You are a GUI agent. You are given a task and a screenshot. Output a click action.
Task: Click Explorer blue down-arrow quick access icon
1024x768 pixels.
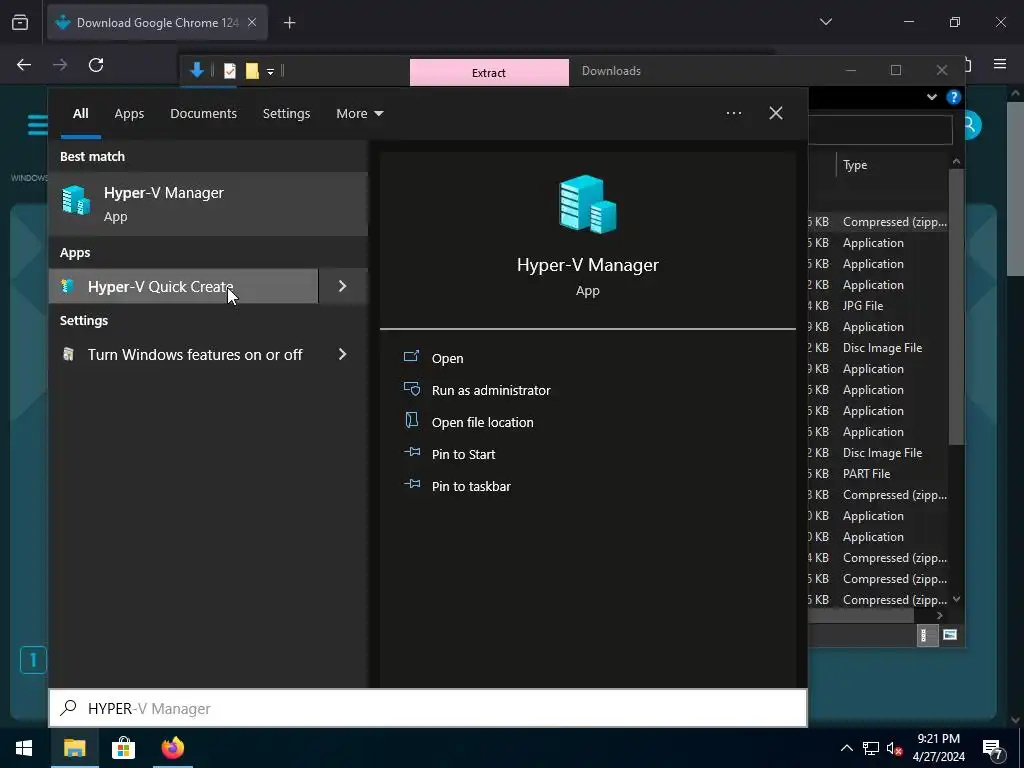click(x=197, y=70)
